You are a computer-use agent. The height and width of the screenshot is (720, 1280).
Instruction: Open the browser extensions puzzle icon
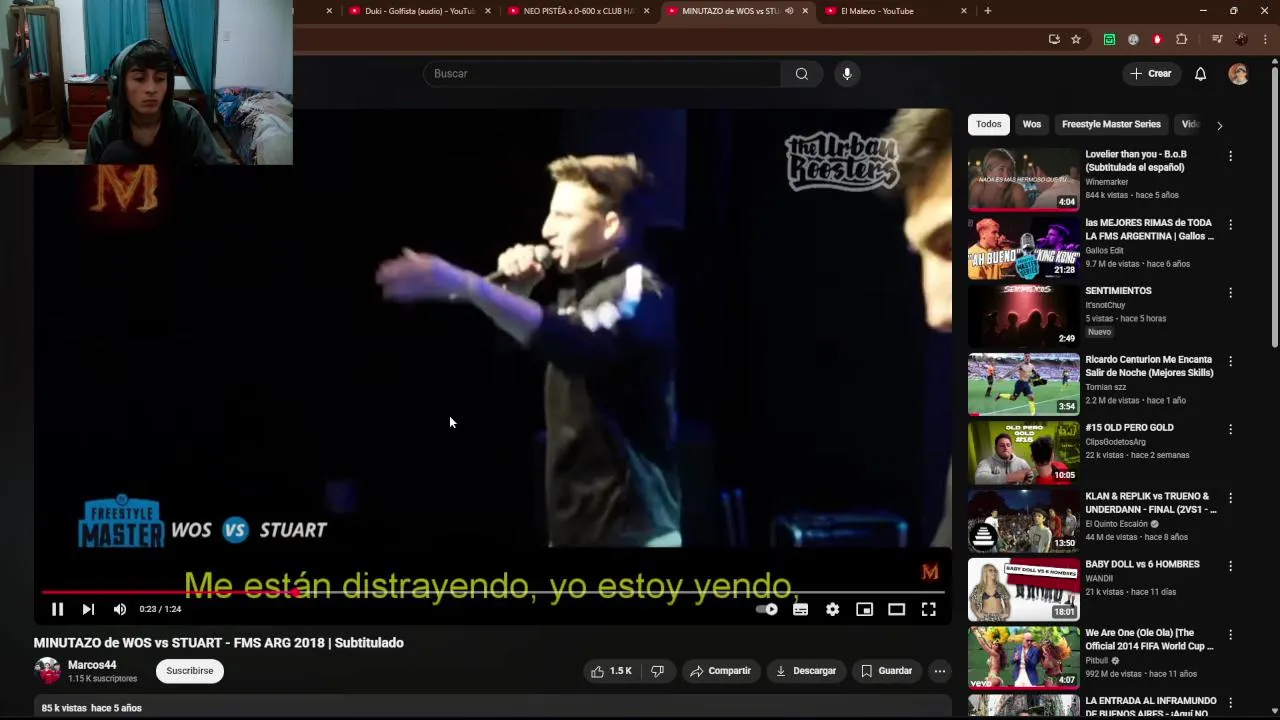click(1182, 39)
